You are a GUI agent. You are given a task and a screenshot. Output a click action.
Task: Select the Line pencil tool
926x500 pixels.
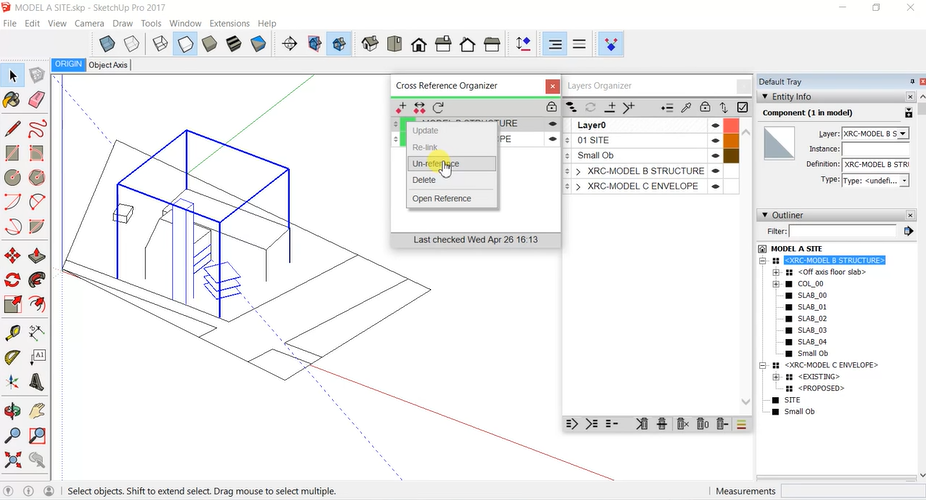(x=12, y=127)
